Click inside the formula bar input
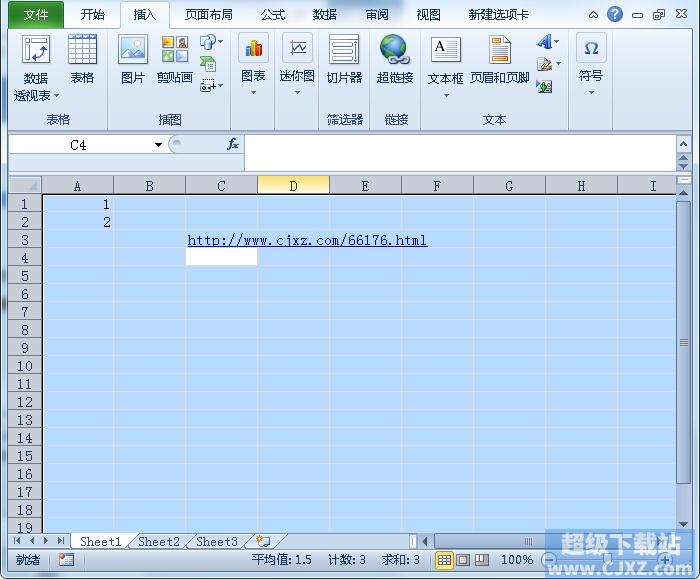 [460, 153]
